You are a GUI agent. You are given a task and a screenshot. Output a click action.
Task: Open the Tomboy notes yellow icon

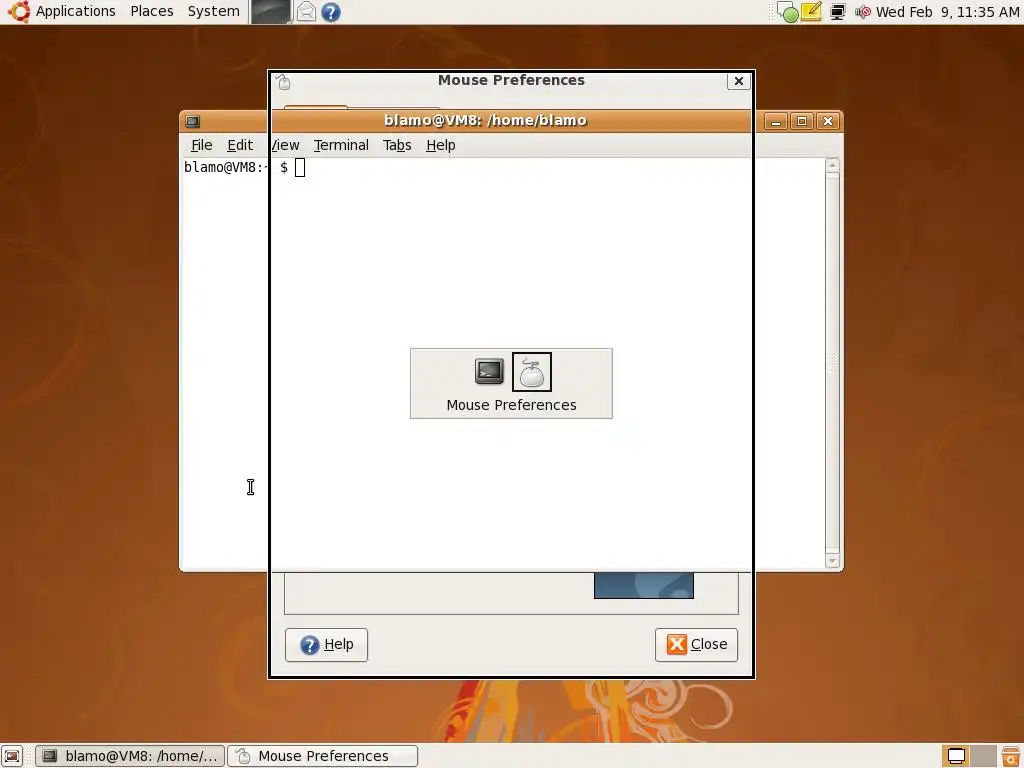pyautogui.click(x=810, y=12)
